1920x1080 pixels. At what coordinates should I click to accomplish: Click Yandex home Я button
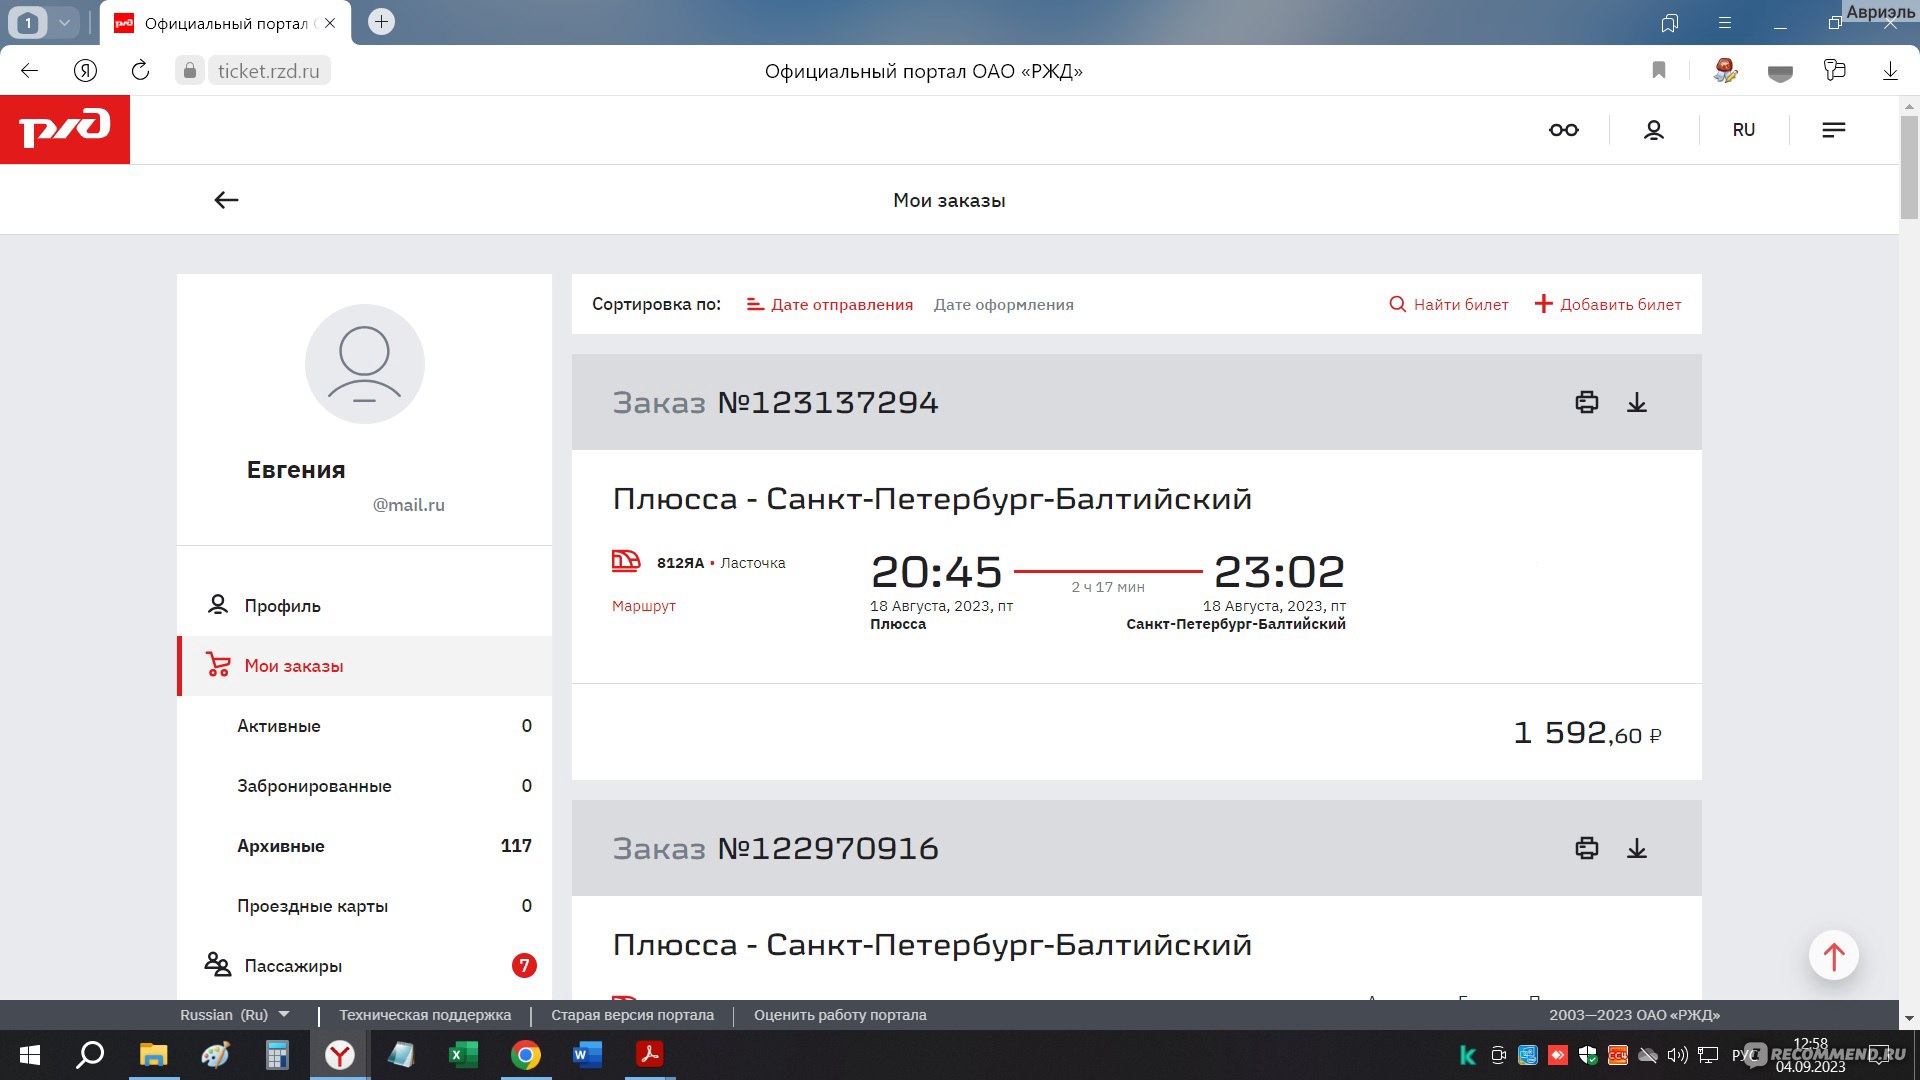[x=86, y=71]
